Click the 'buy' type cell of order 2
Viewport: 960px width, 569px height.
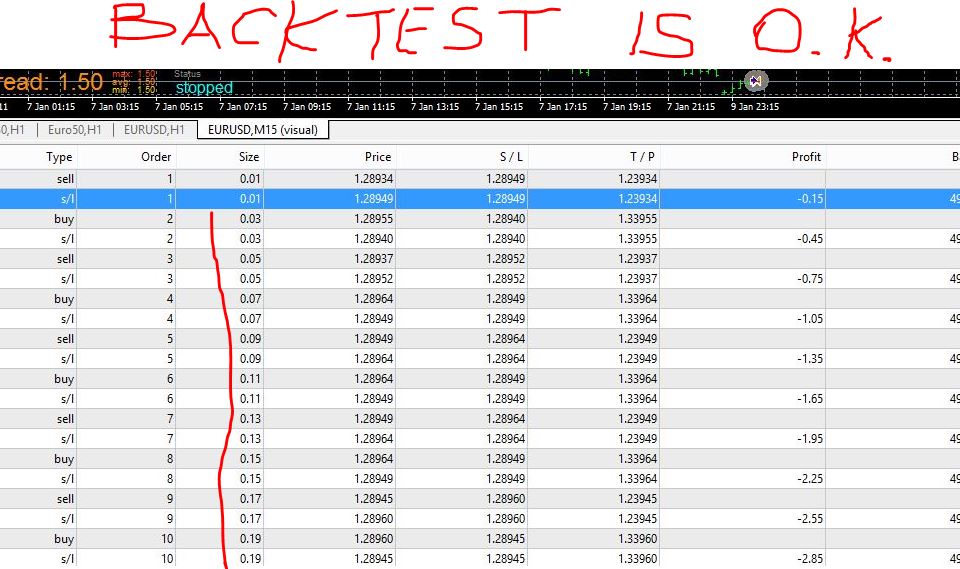(64, 219)
